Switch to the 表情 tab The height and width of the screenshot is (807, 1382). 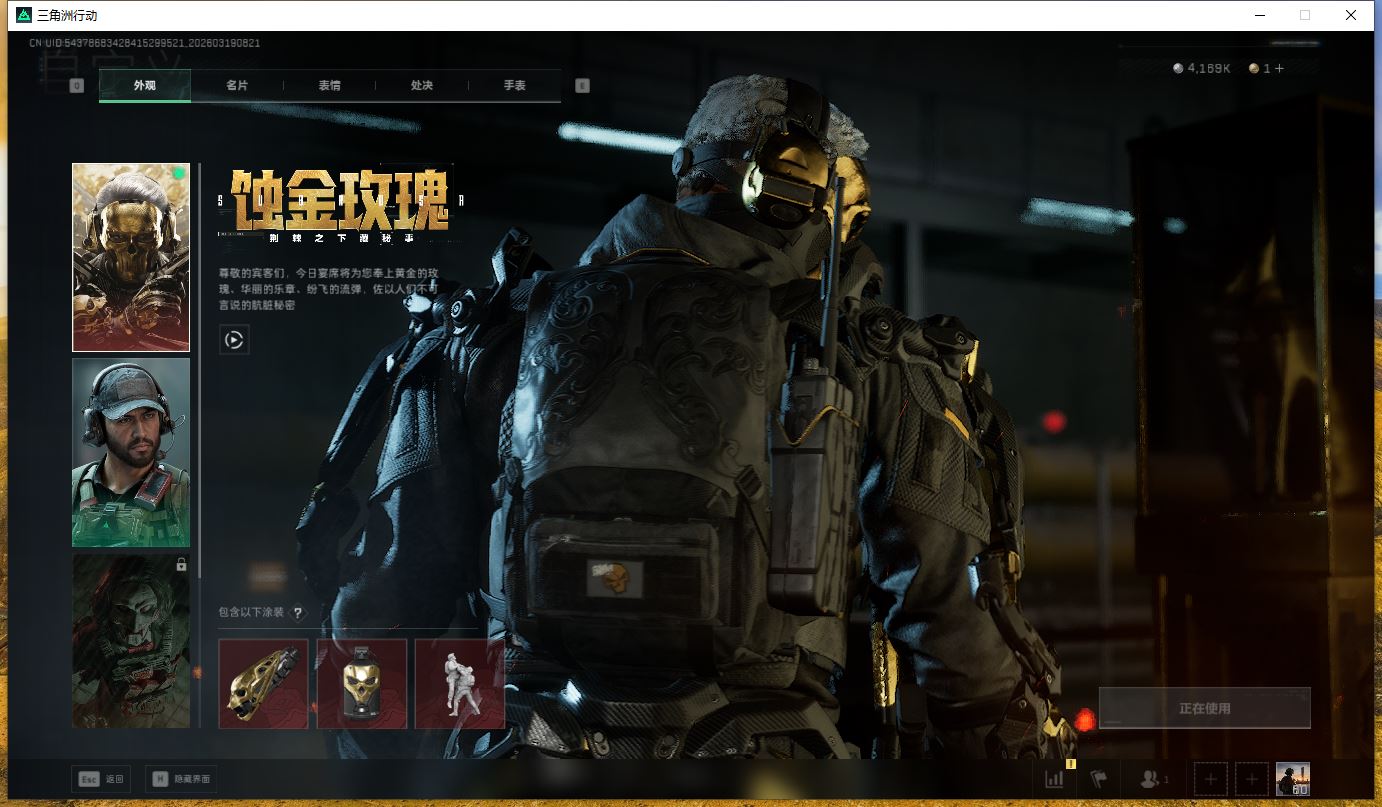329,86
